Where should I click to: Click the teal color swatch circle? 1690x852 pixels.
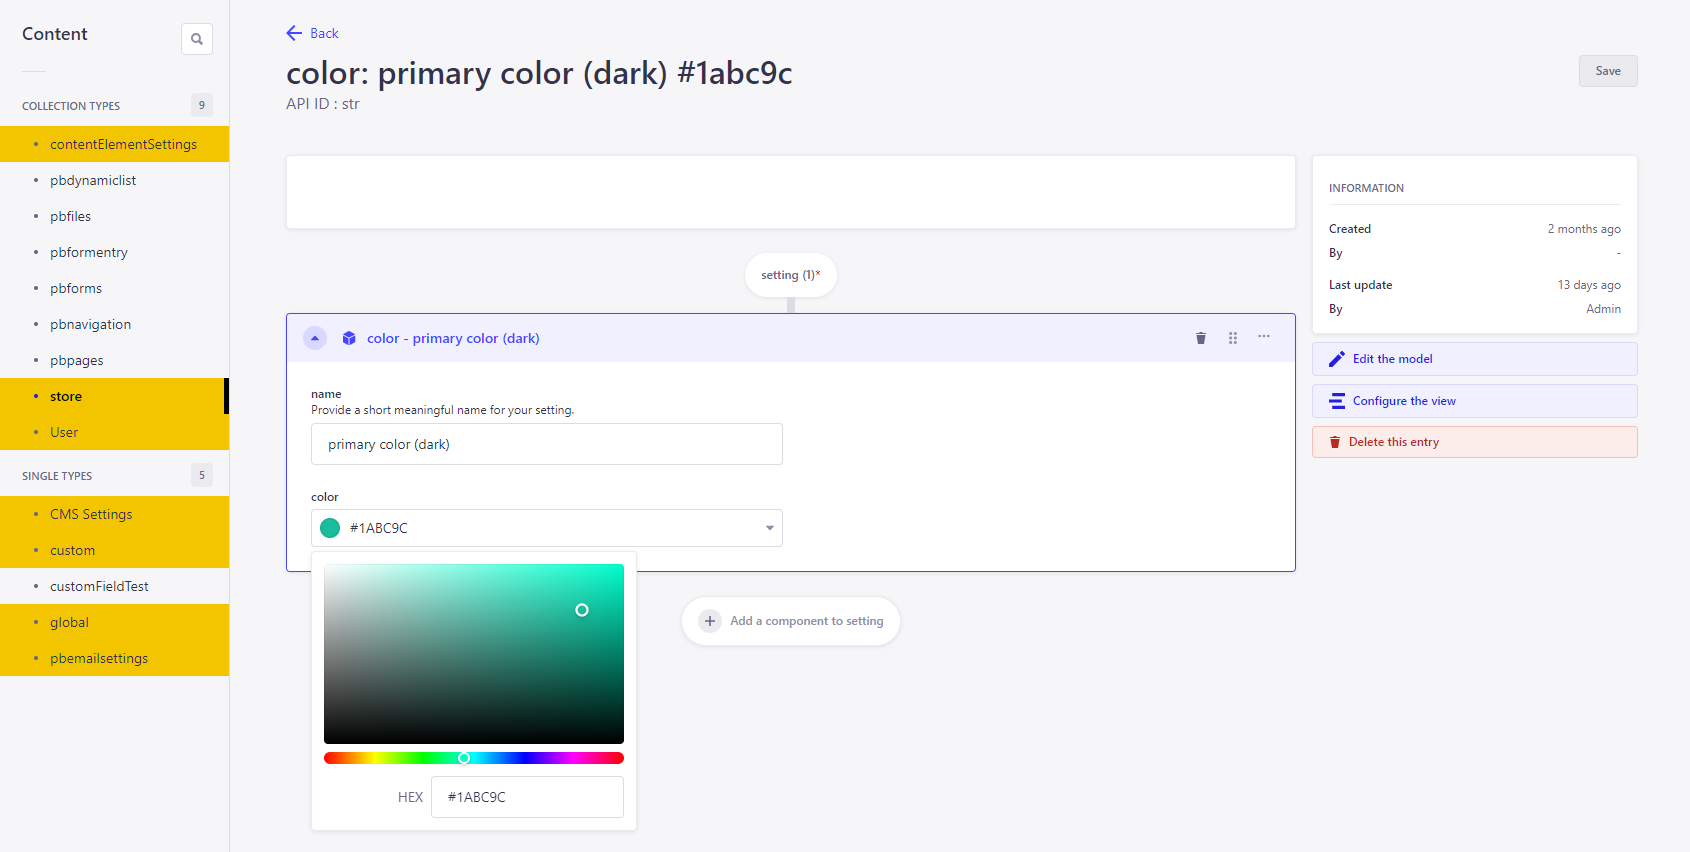(x=330, y=528)
